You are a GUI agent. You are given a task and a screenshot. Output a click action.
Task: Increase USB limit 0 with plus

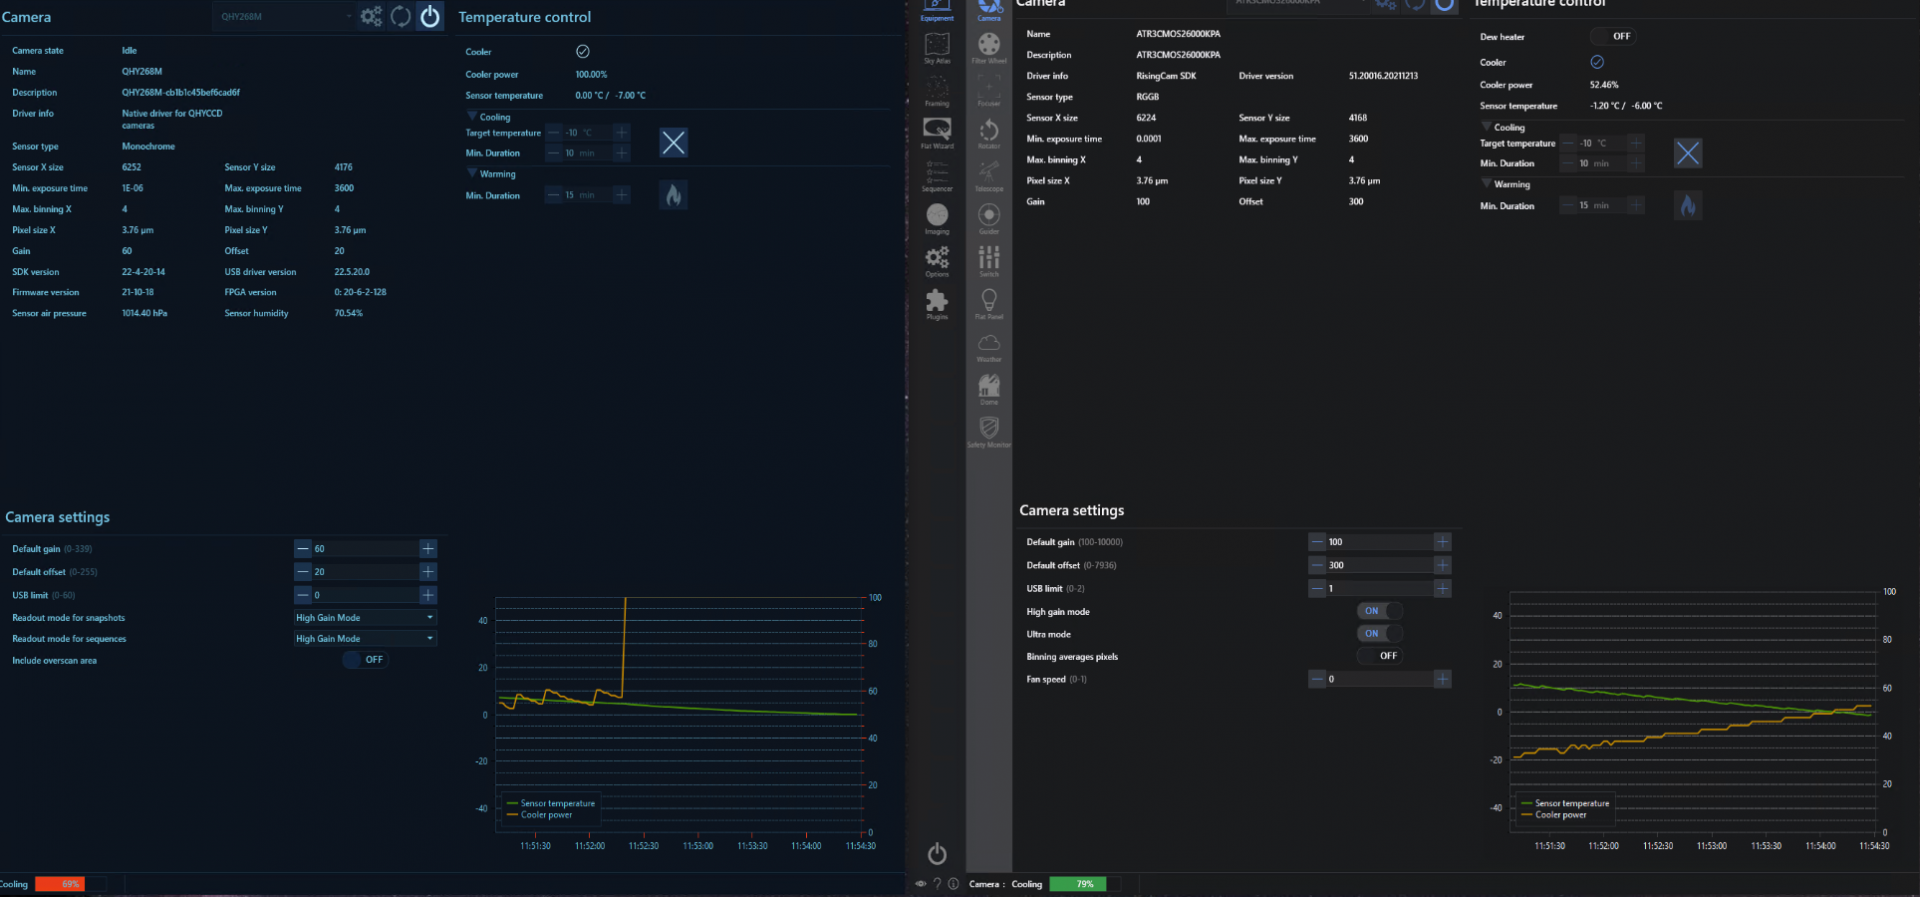(428, 595)
